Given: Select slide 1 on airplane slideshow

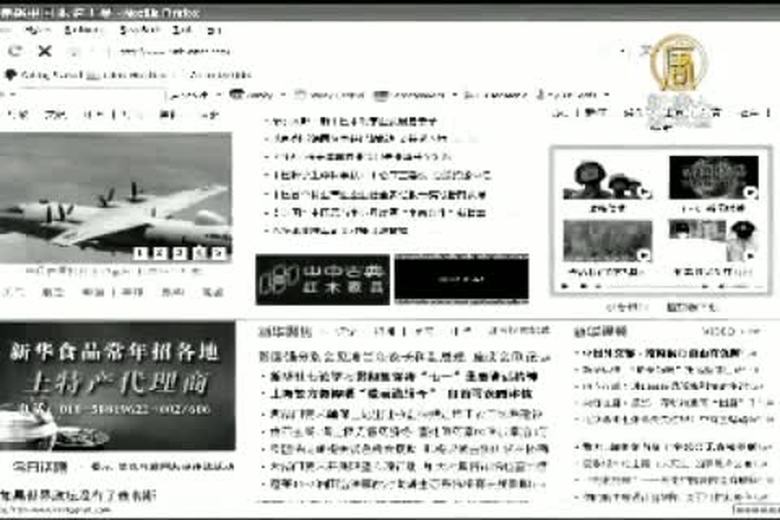Looking at the screenshot, I should [x=141, y=253].
